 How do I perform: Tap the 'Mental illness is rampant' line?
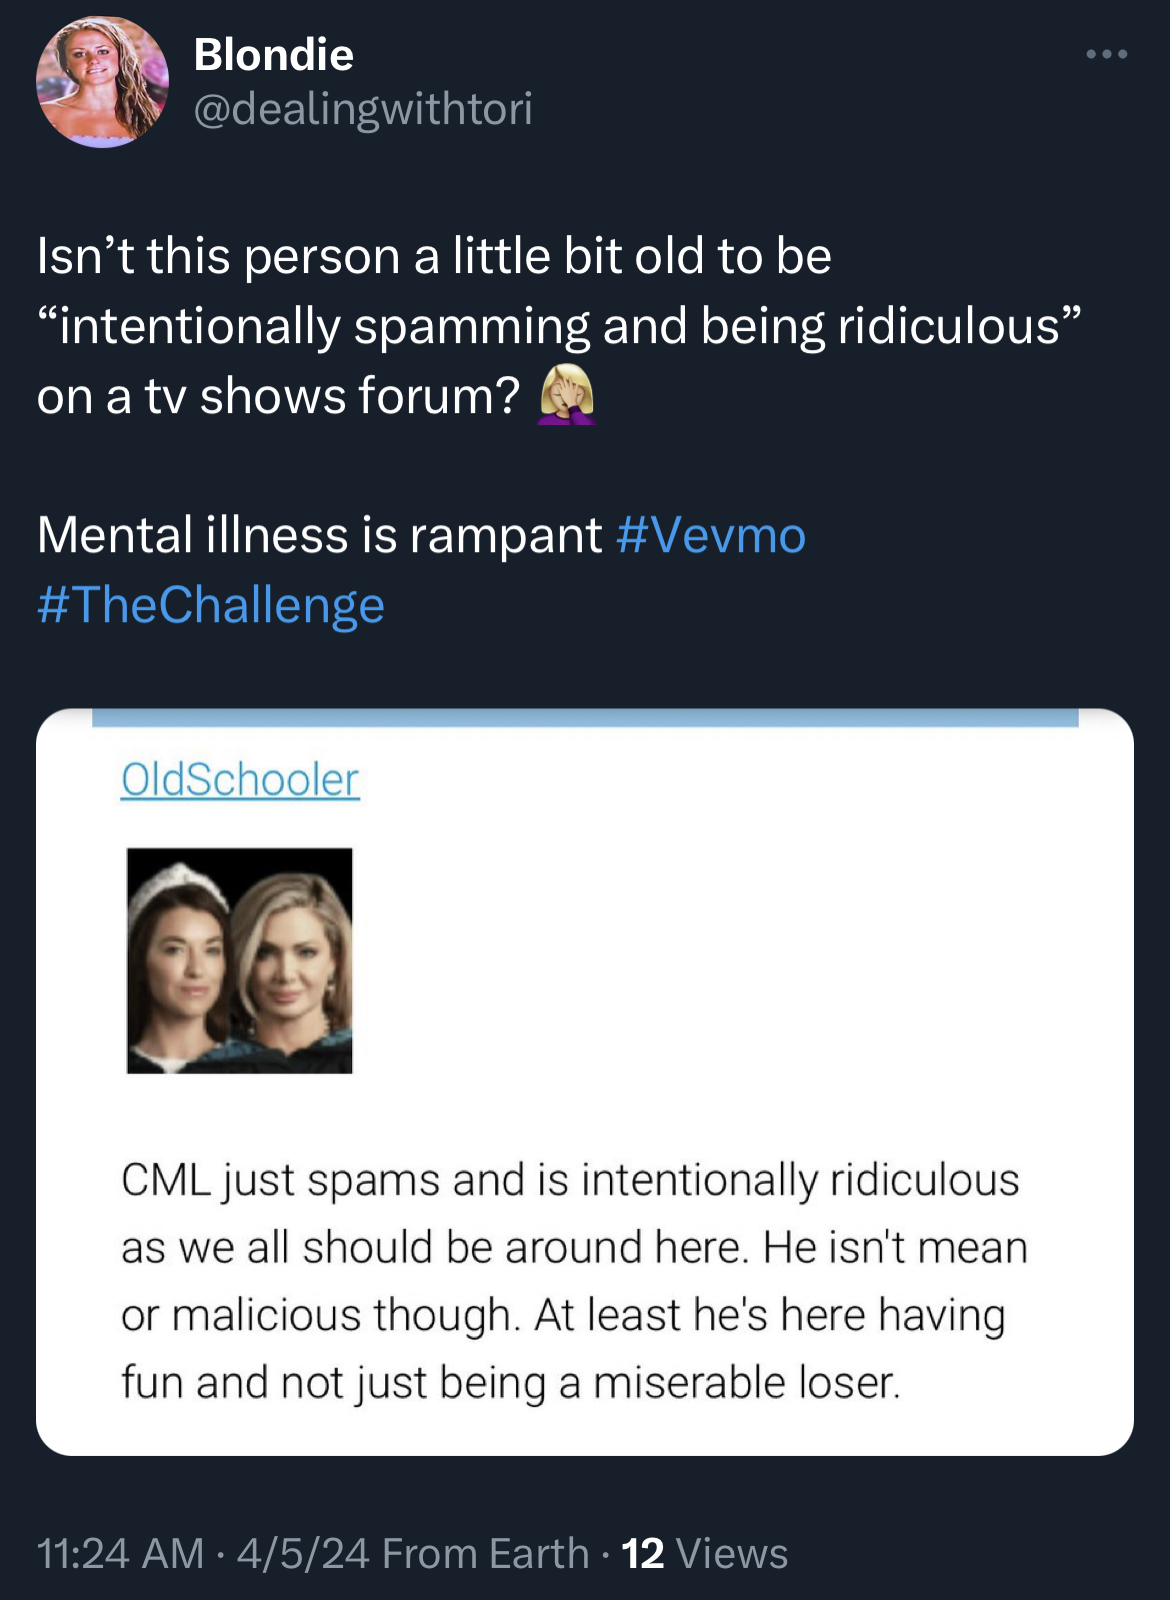[320, 535]
